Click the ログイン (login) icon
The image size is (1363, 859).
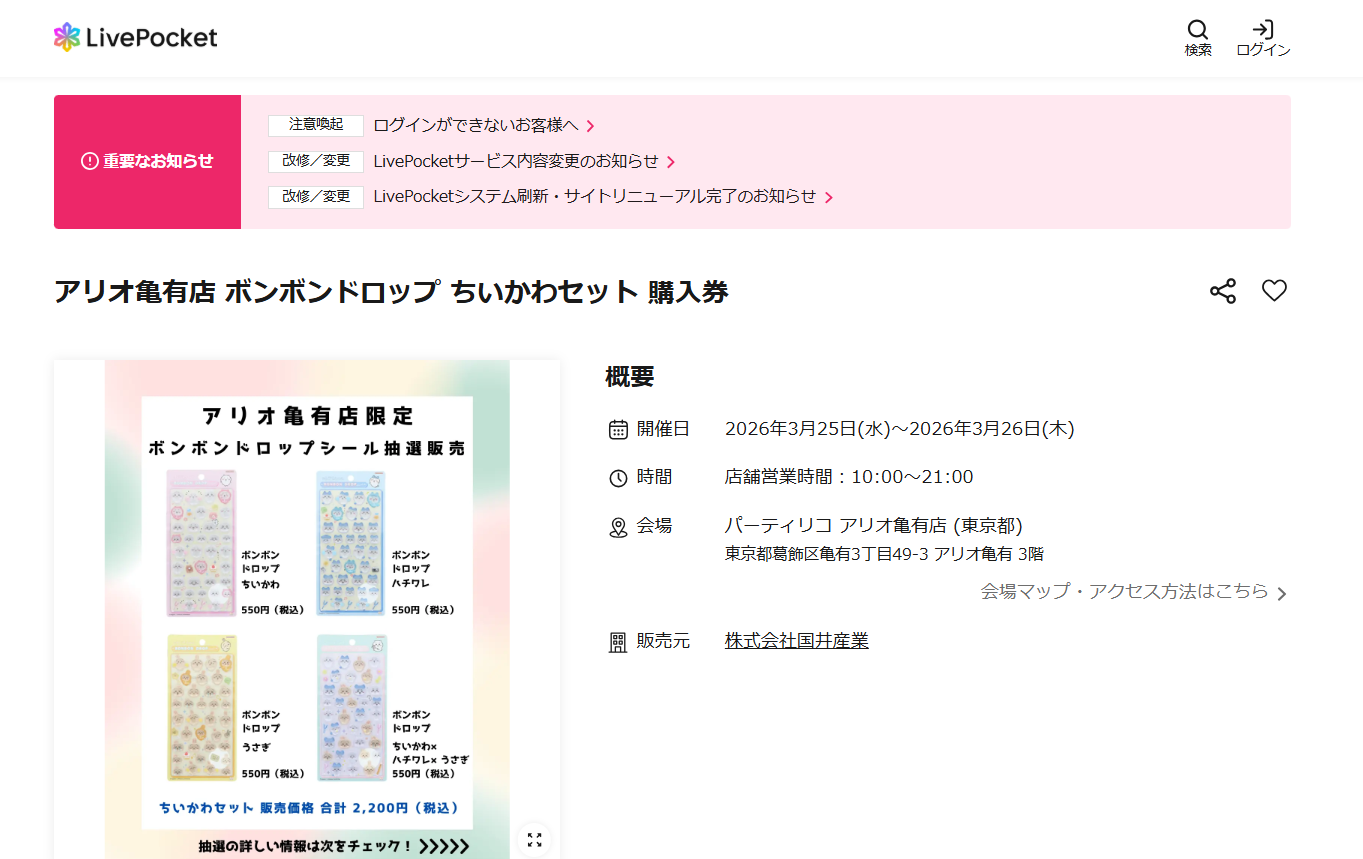click(1262, 31)
